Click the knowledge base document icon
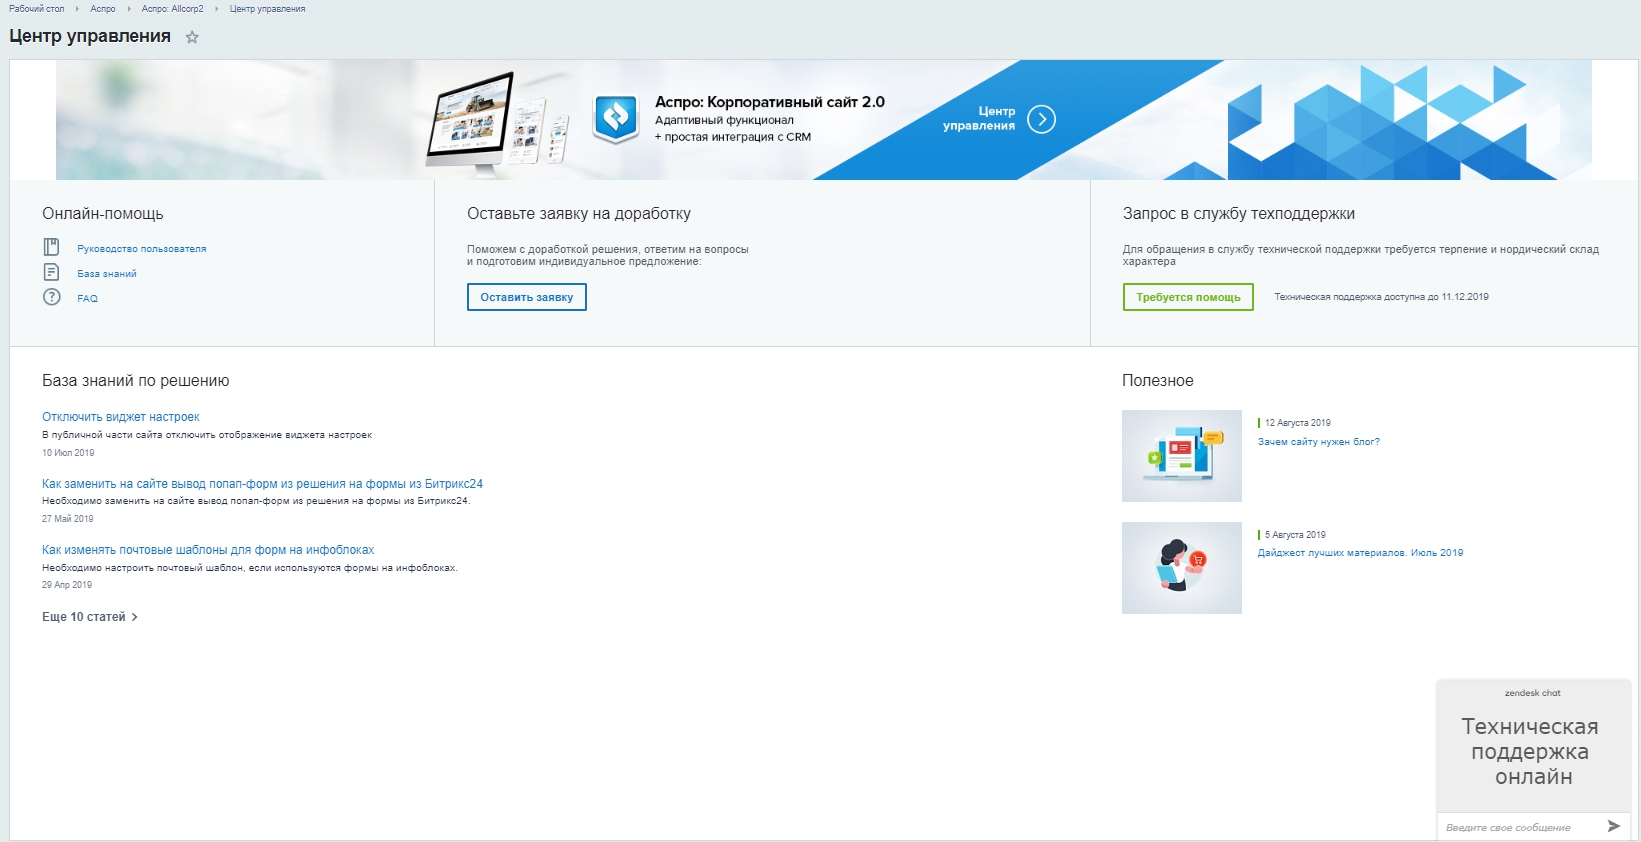Viewport: 1641px width, 842px height. click(52, 272)
